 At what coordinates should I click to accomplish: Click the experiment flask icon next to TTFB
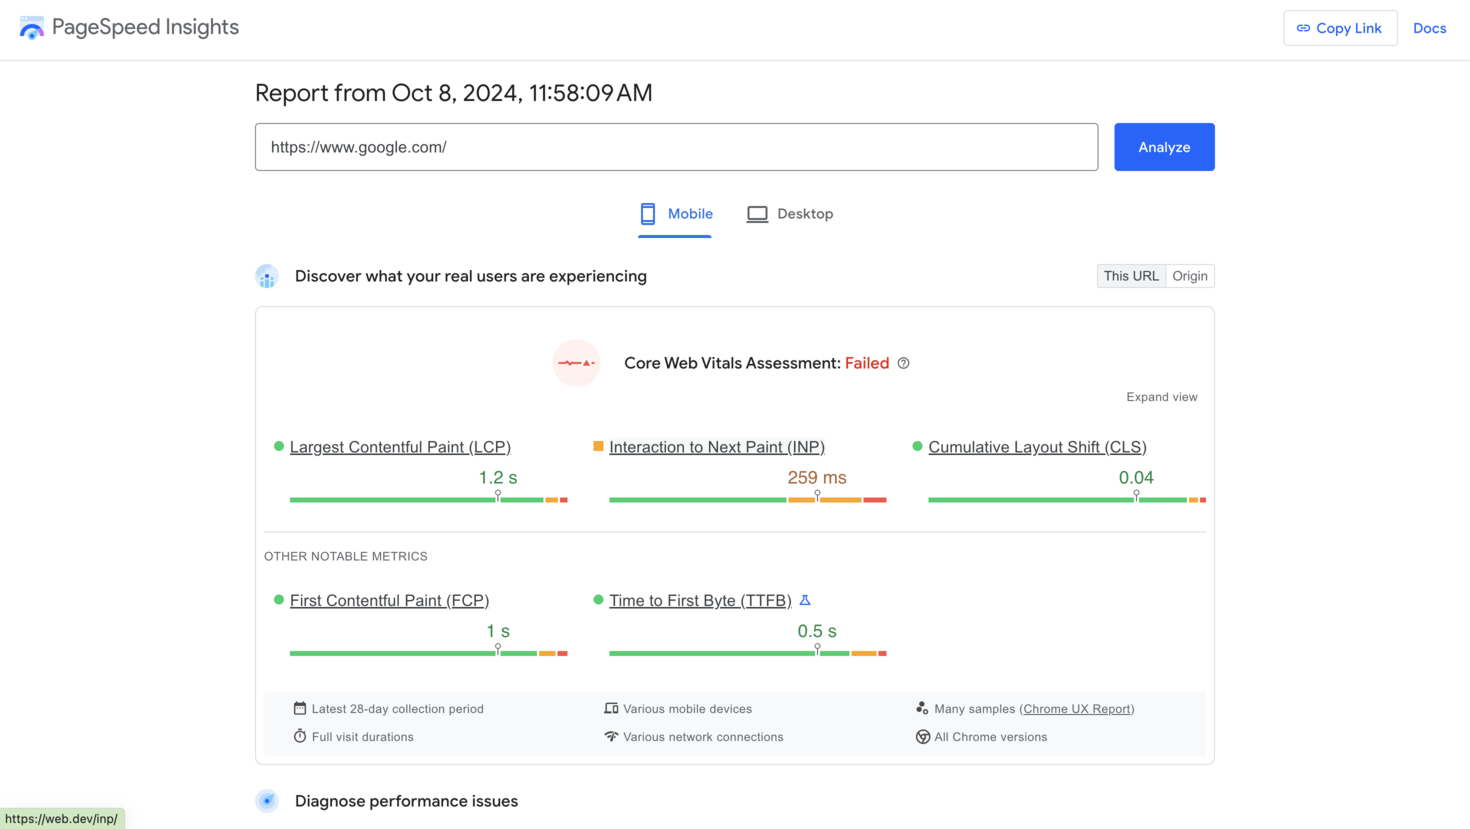pos(805,600)
